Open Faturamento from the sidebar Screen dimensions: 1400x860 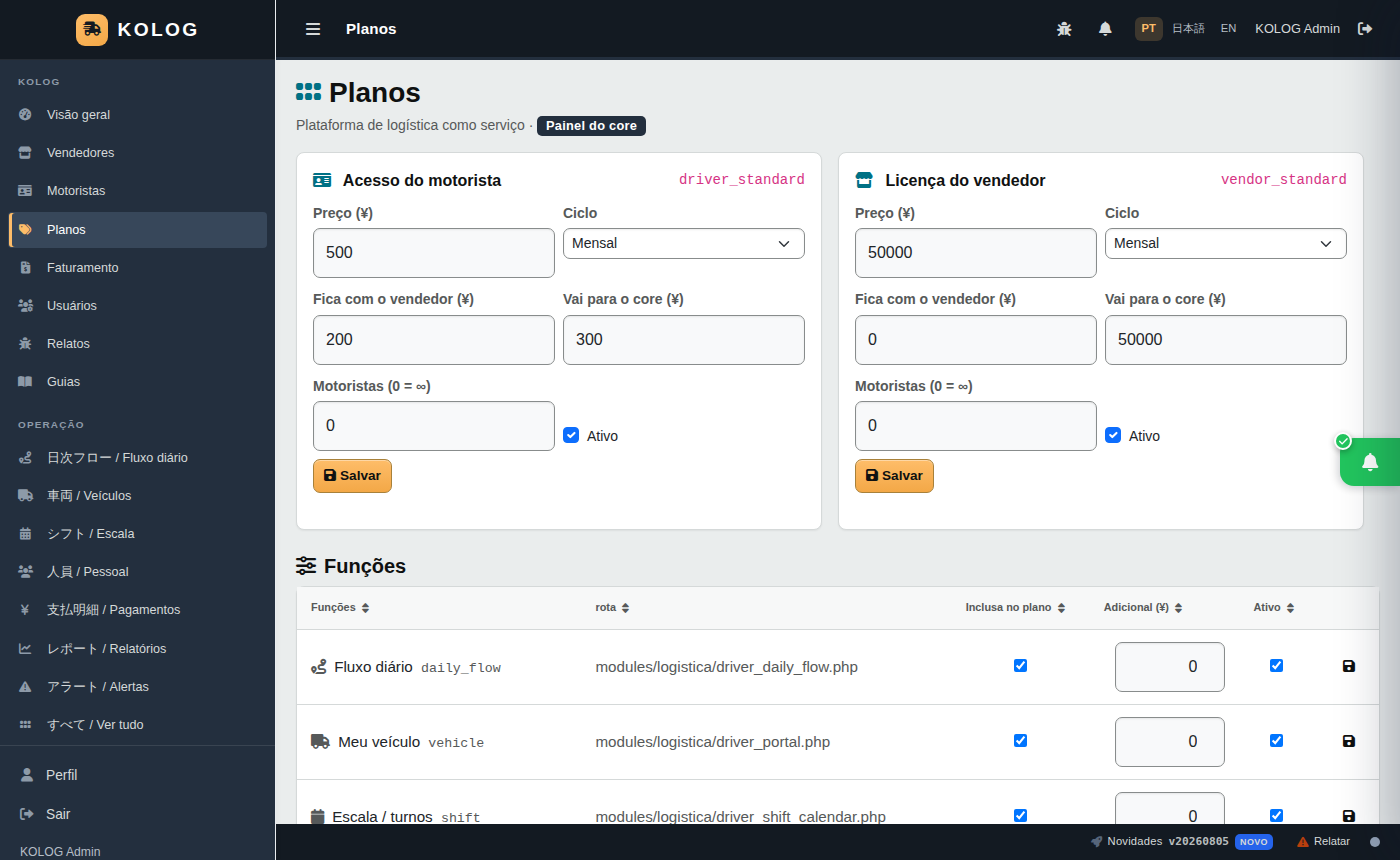pyautogui.click(x=138, y=268)
